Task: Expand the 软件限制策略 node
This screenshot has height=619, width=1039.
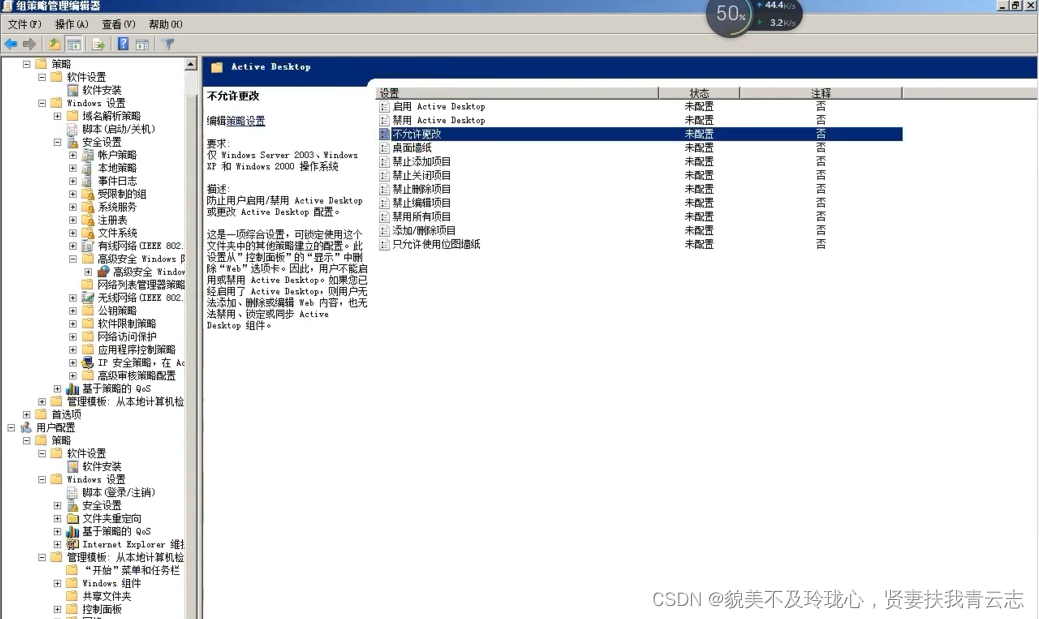Action: (x=73, y=324)
